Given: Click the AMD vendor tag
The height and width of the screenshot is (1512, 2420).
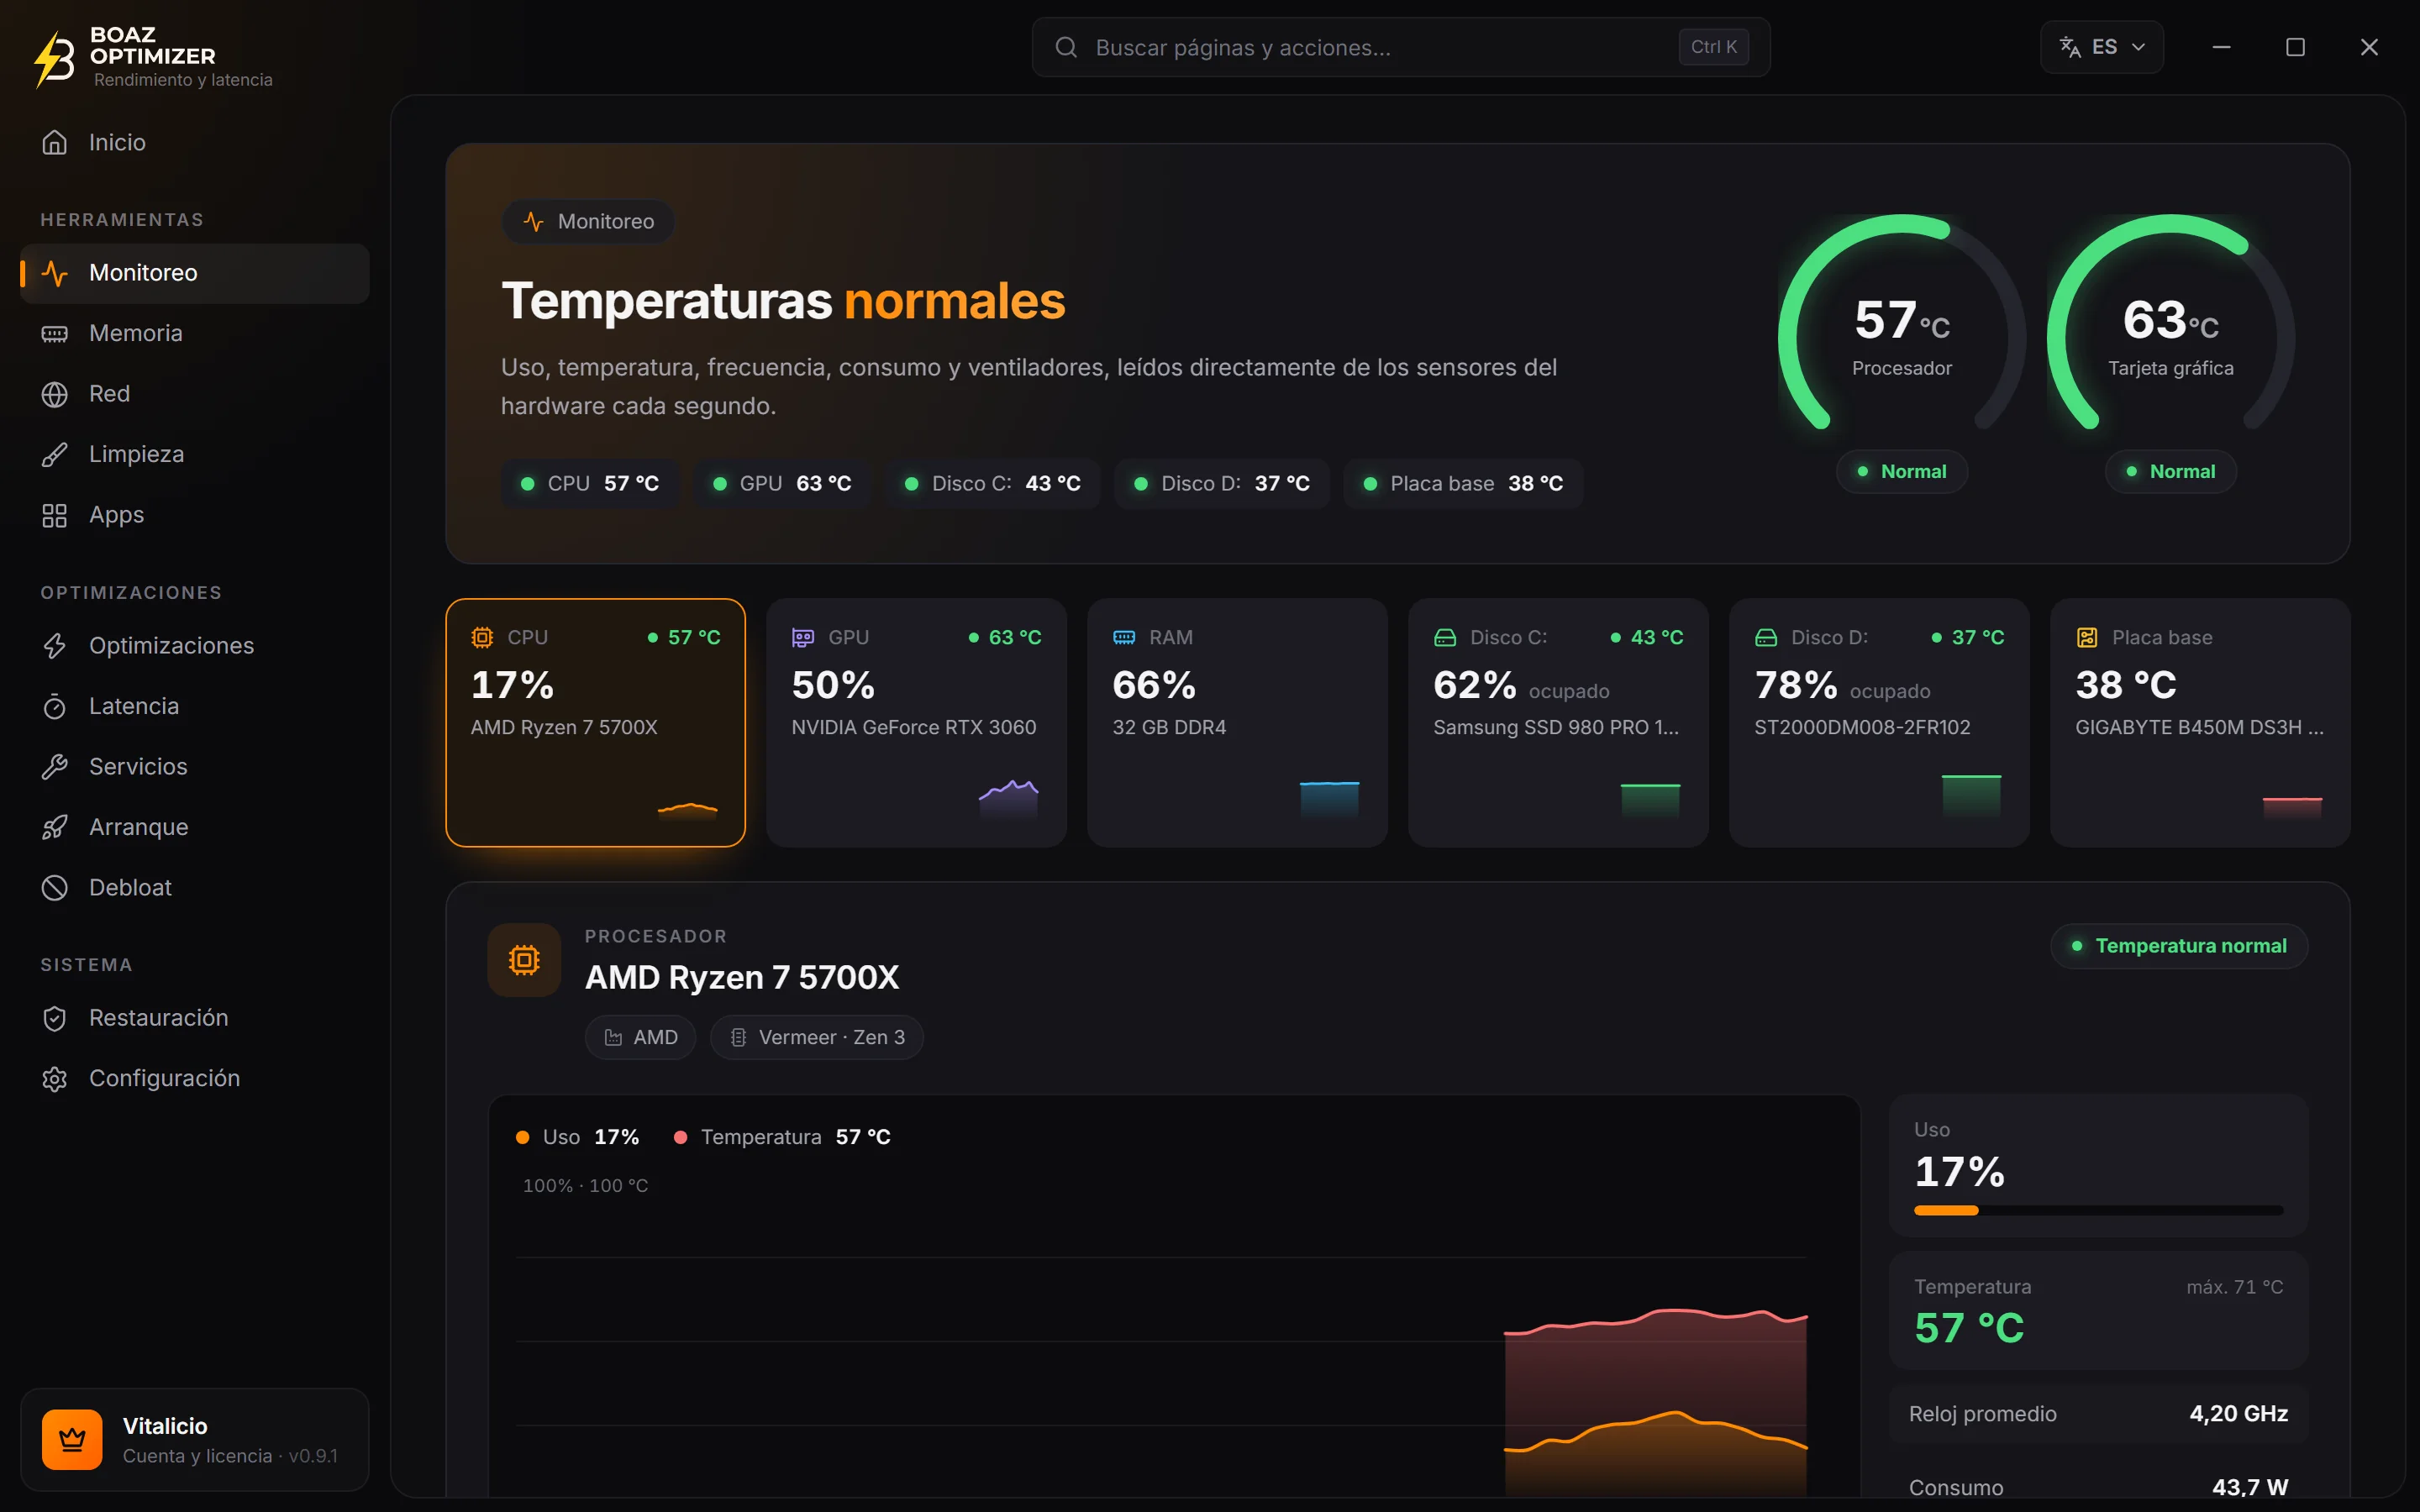Looking at the screenshot, I should (640, 1037).
